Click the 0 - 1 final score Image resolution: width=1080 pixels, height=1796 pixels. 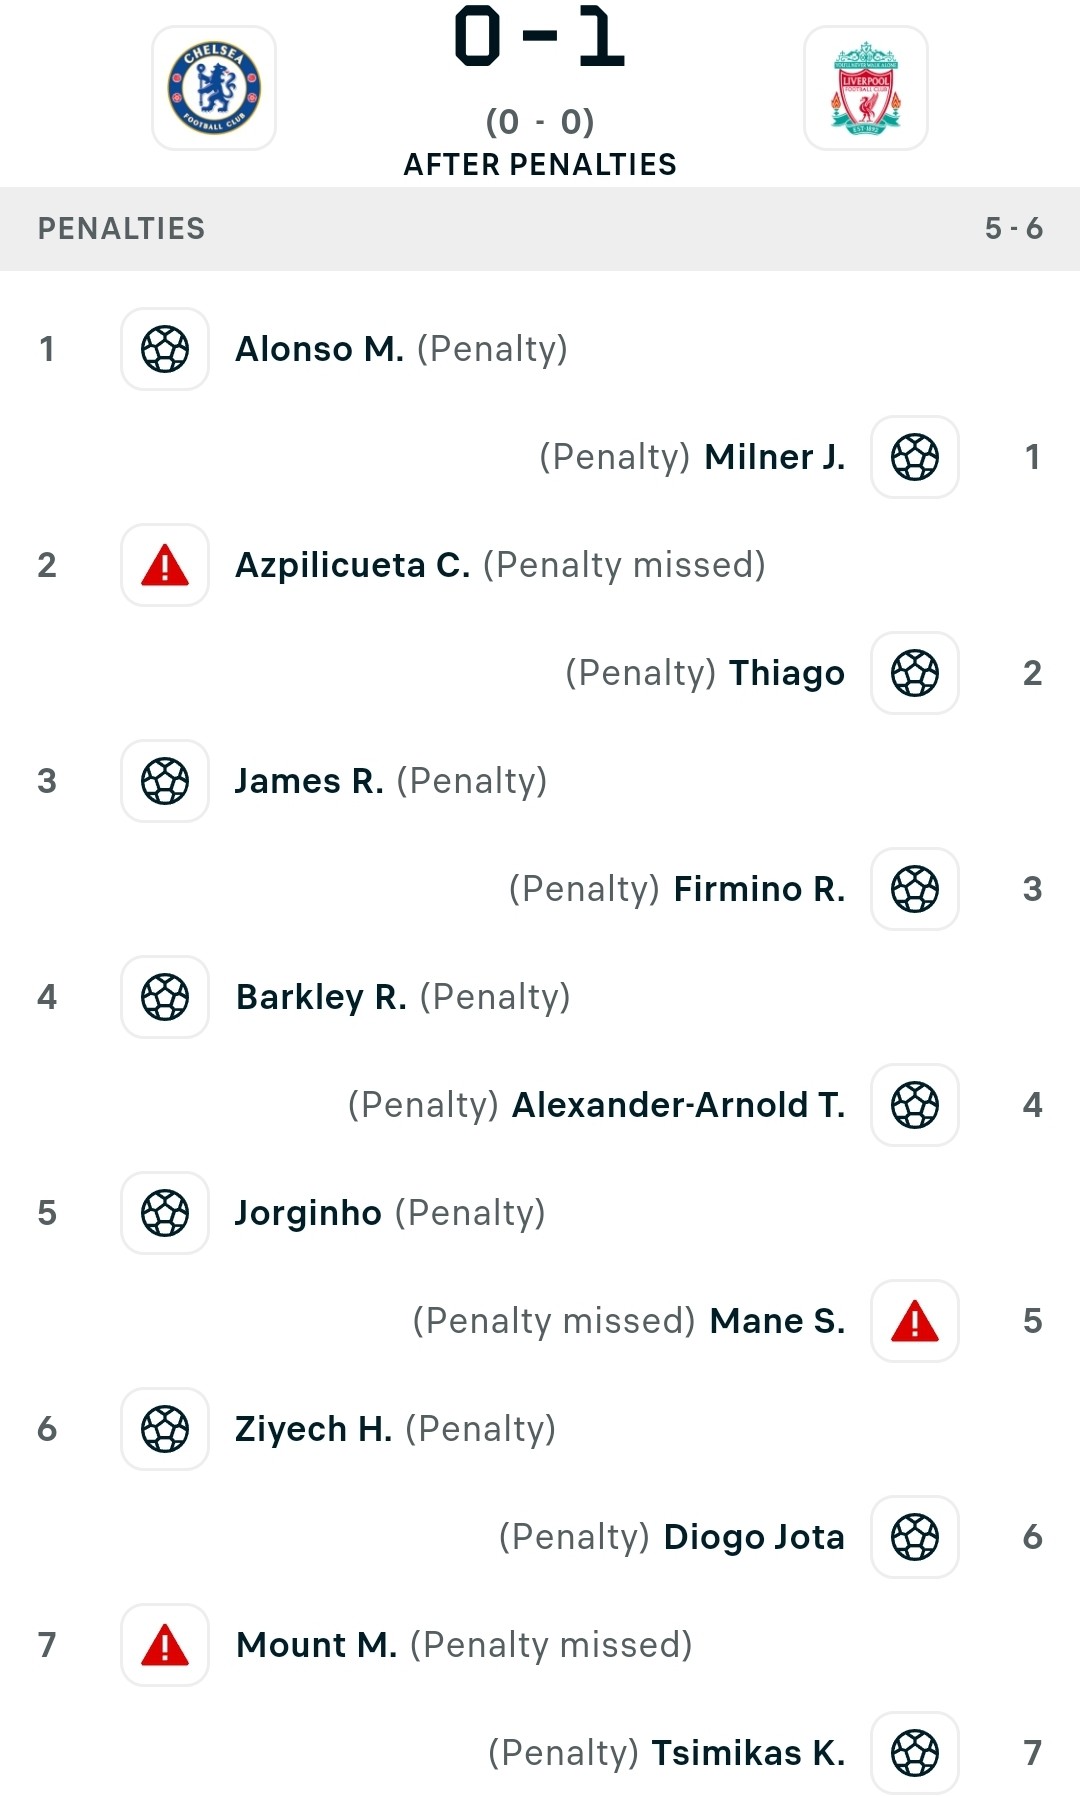click(540, 38)
